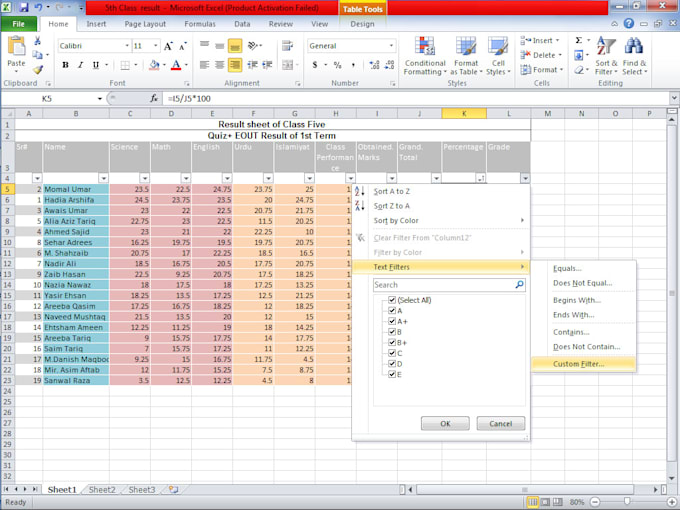Toggle the (Select All) checkbox
Image resolution: width=680 pixels, height=510 pixels.
coord(392,300)
